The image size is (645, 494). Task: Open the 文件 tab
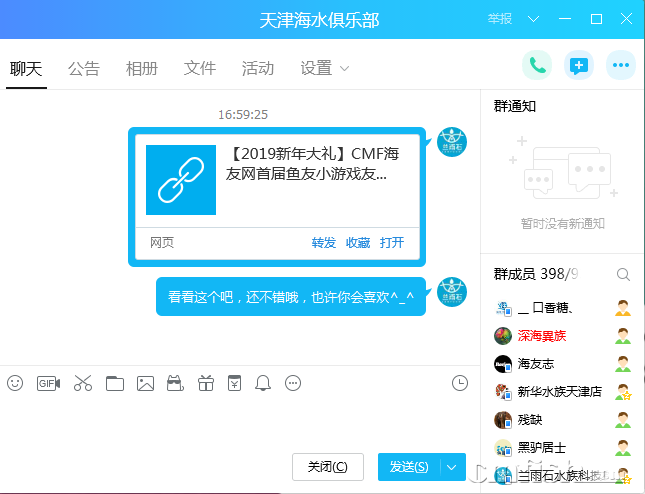200,69
